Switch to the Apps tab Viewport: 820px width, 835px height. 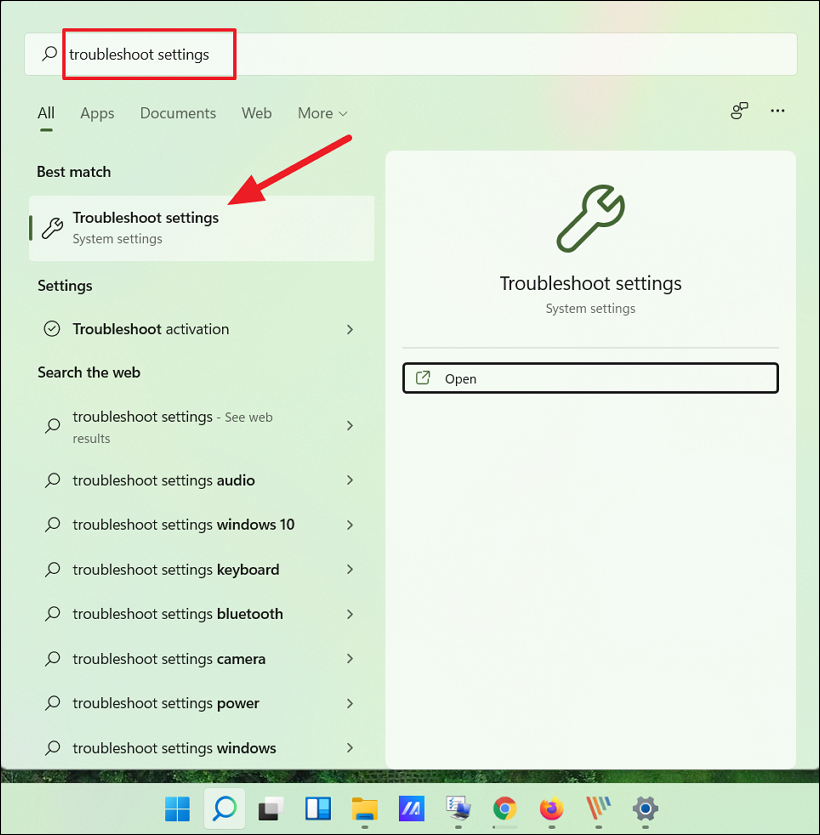[x=97, y=113]
